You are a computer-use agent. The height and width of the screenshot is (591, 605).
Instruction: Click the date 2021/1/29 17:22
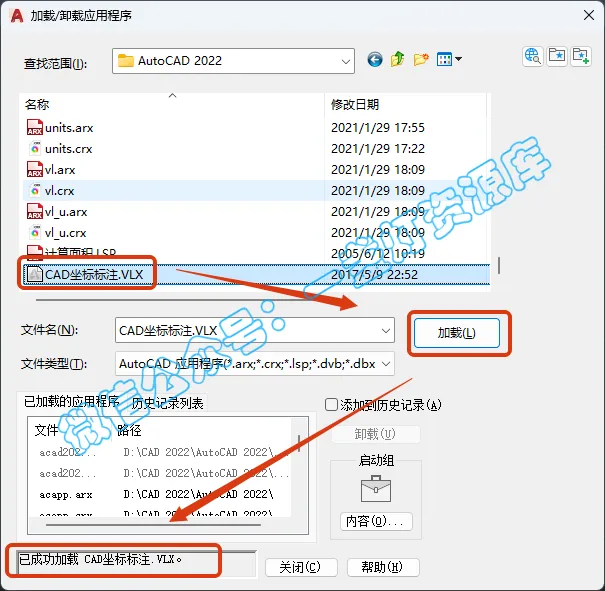(378, 149)
